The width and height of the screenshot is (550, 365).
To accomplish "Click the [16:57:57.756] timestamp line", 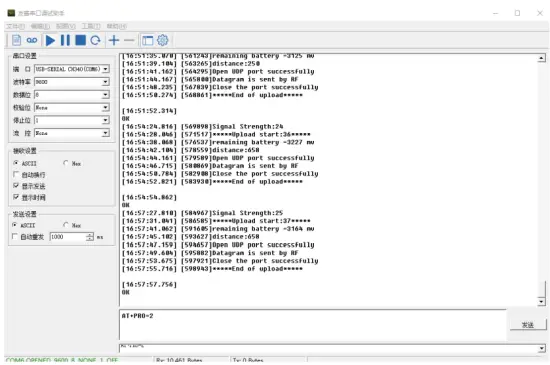I will (149, 284).
